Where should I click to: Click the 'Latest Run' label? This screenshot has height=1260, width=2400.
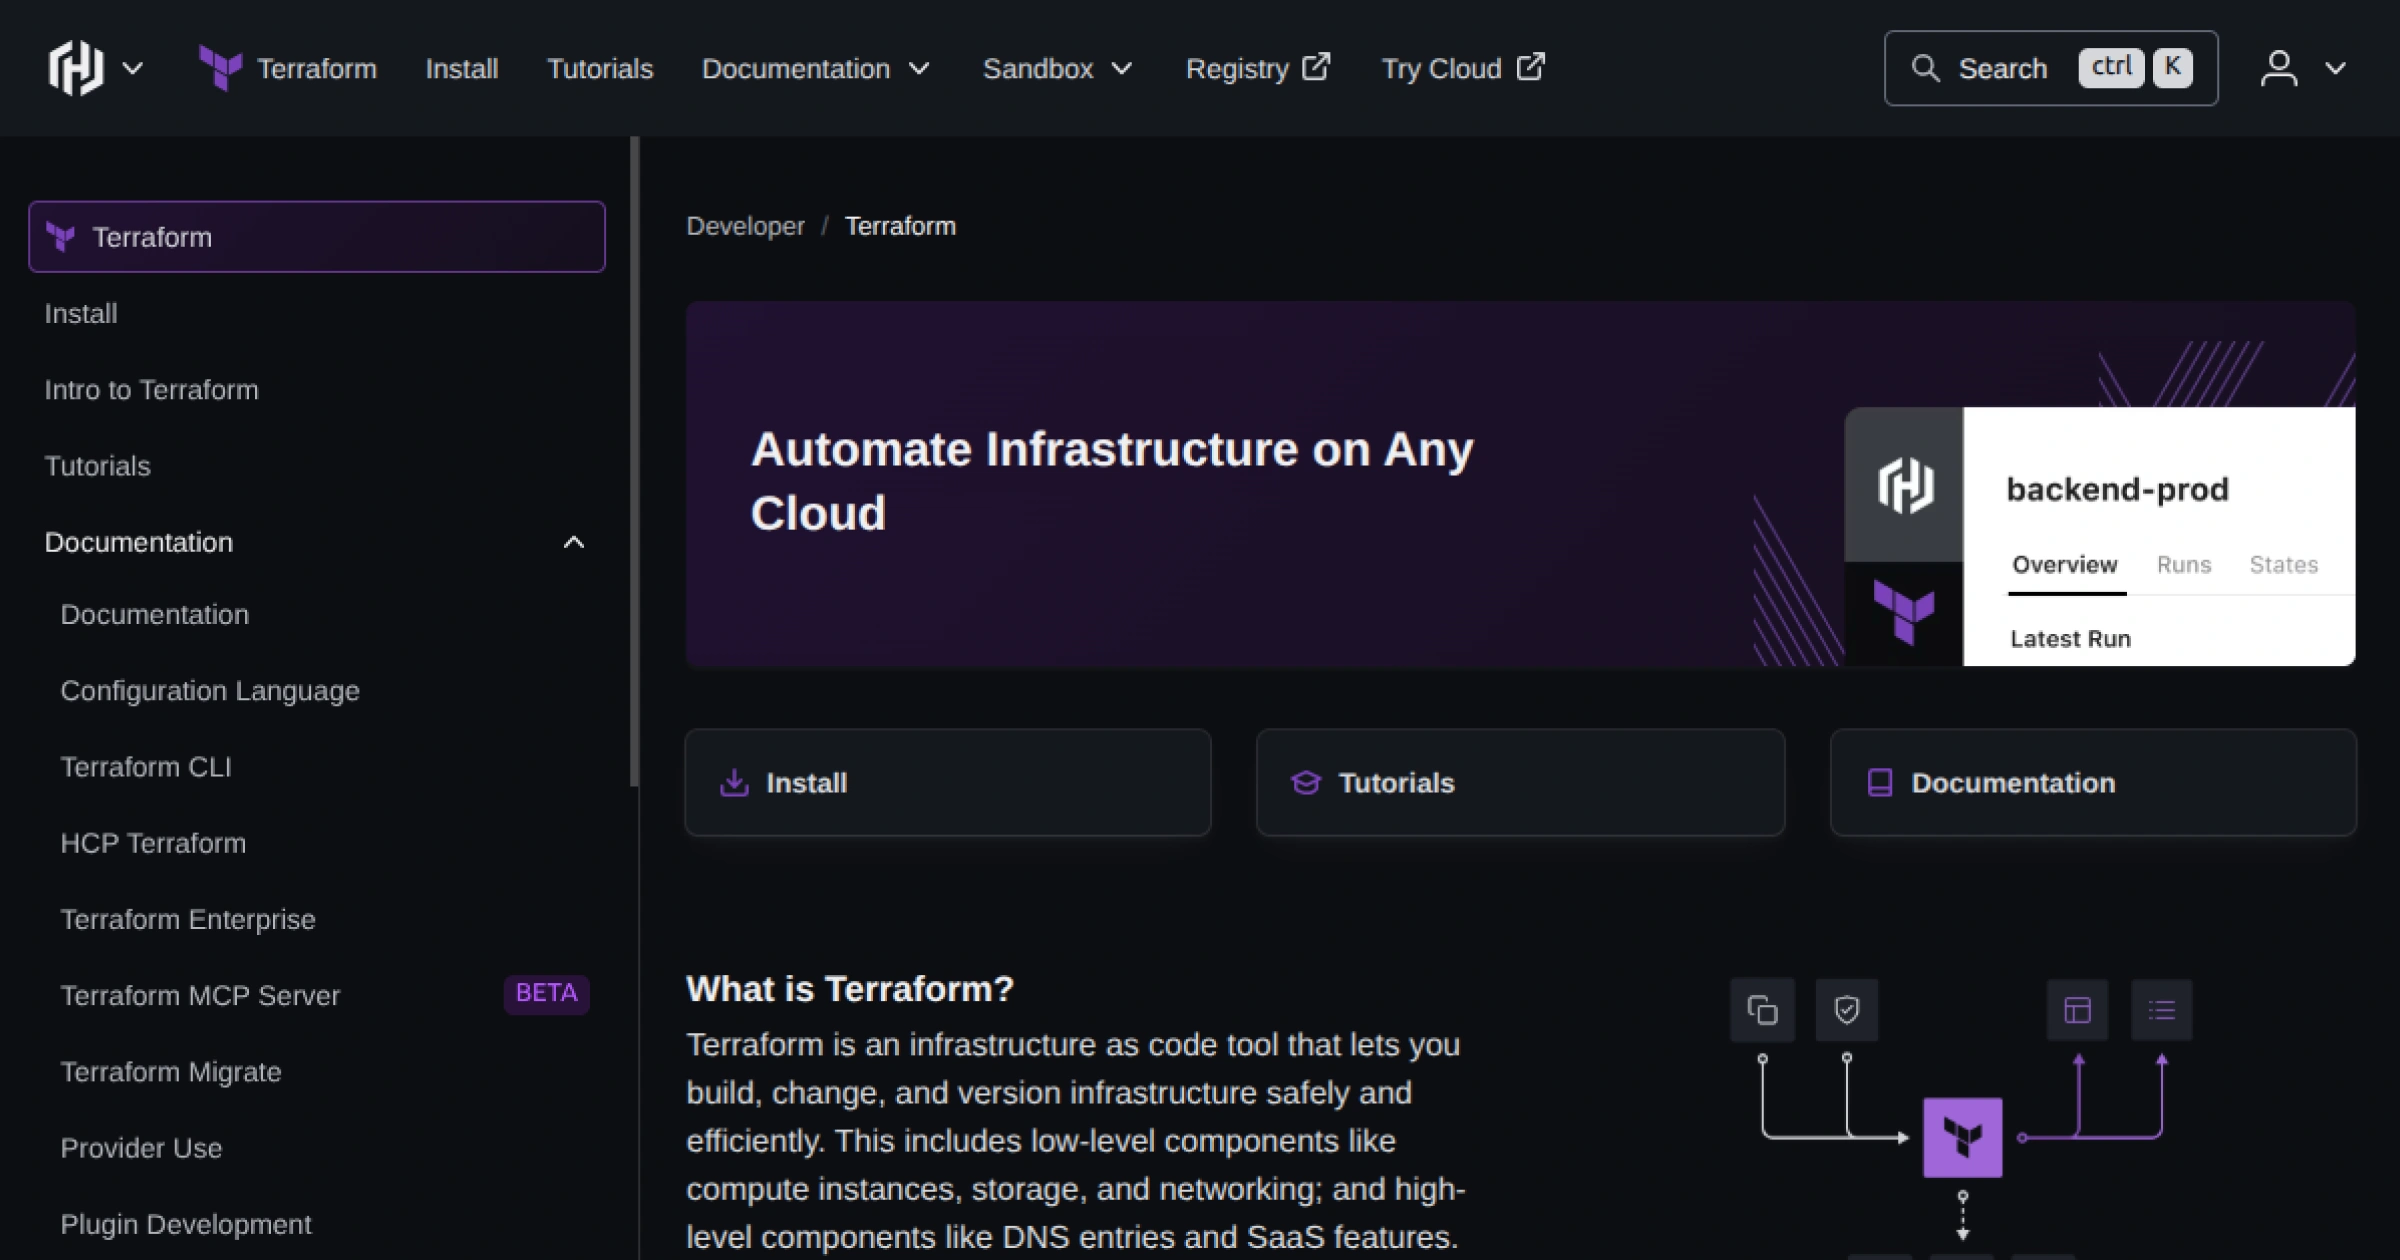pyautogui.click(x=2070, y=639)
